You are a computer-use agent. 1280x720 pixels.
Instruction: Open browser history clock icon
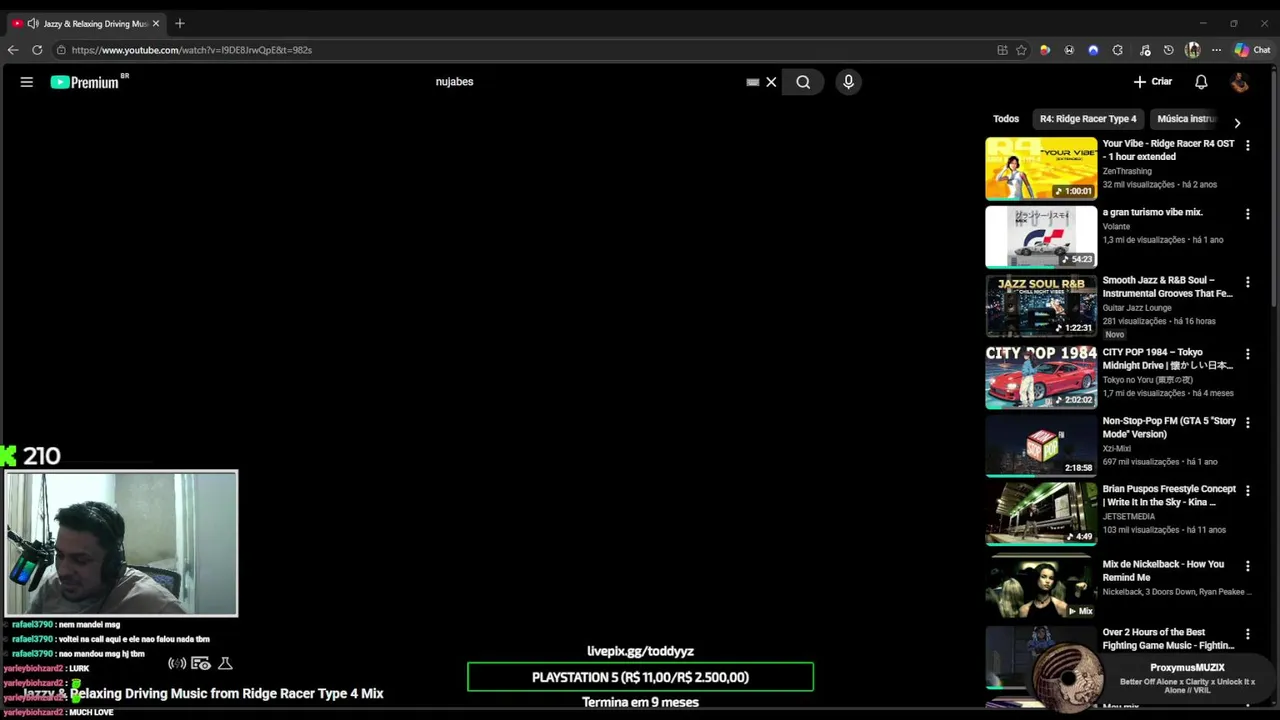click(1168, 50)
